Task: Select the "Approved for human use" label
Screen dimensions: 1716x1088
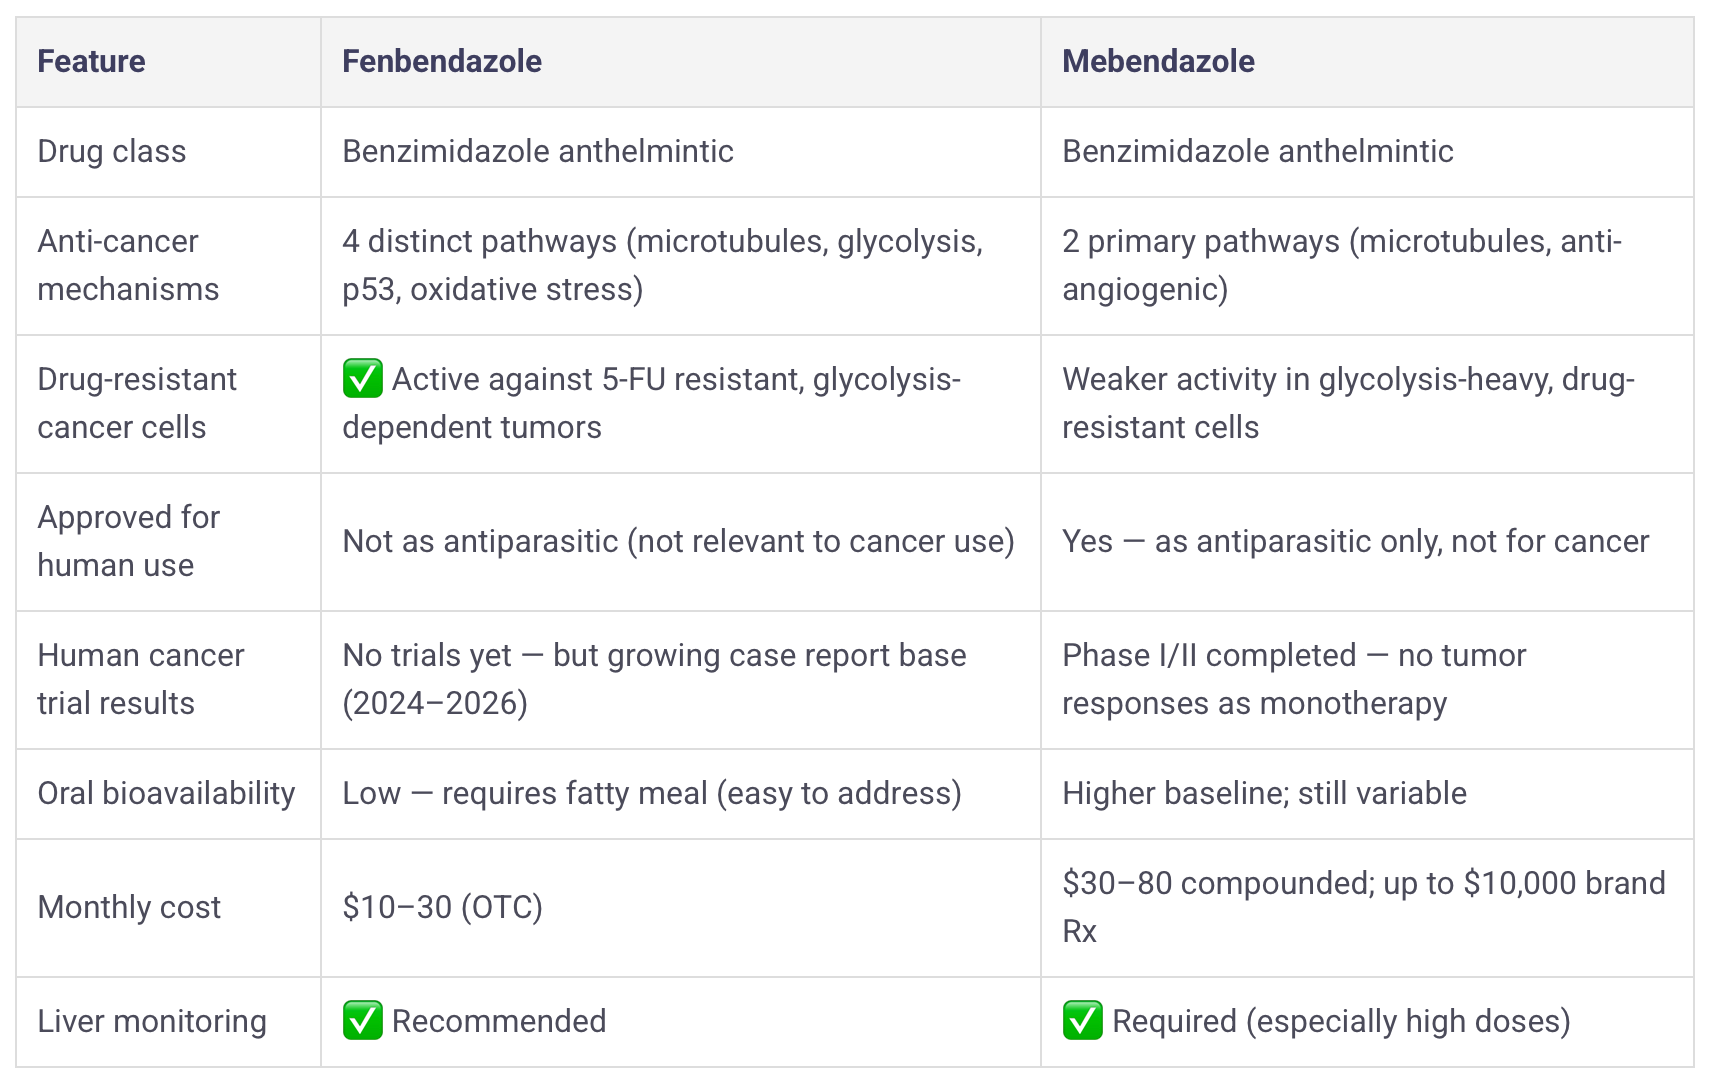Action: [x=128, y=541]
